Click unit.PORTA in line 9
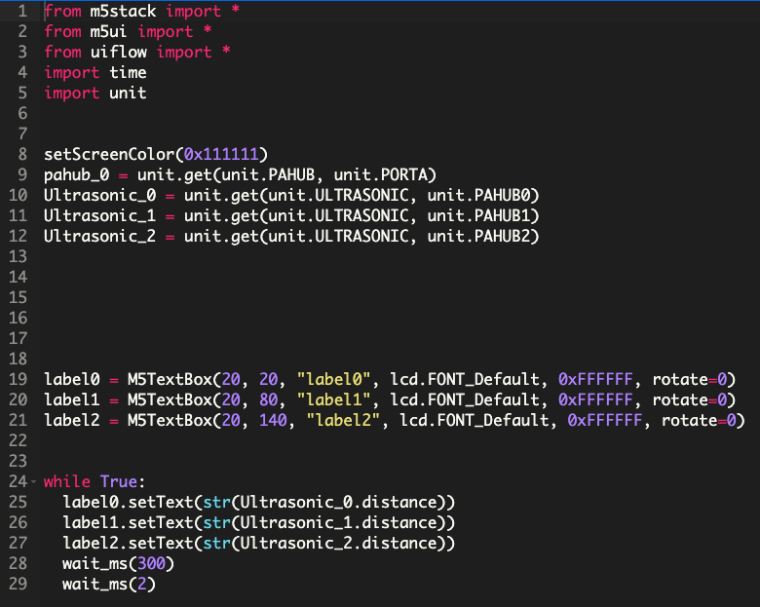The image size is (760, 607). pyautogui.click(x=380, y=175)
